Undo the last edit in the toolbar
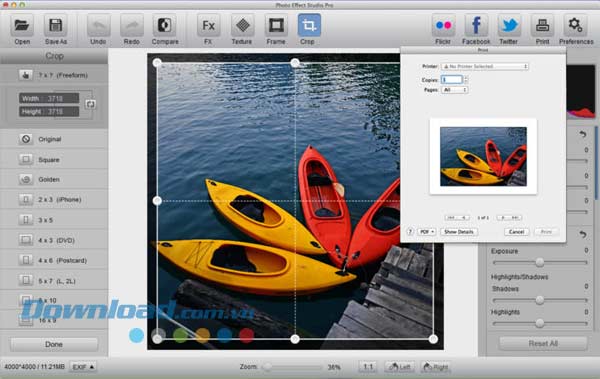The image size is (600, 379). click(98, 26)
